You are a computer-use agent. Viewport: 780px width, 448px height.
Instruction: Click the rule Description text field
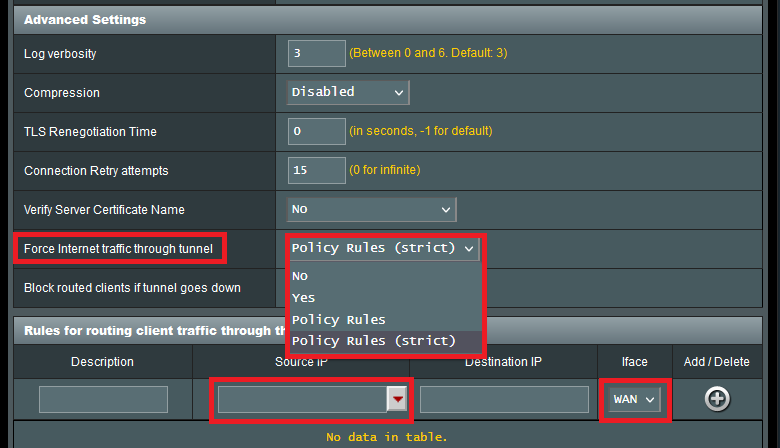(103, 400)
